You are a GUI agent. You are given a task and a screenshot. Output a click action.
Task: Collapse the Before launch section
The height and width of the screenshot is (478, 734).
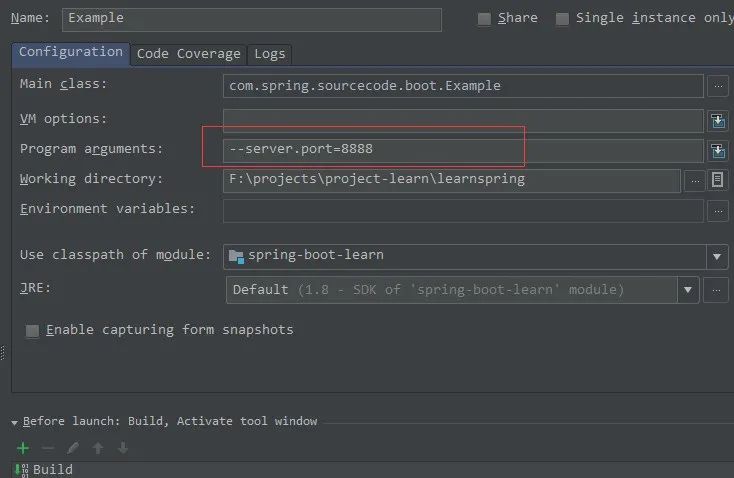pyautogui.click(x=15, y=422)
